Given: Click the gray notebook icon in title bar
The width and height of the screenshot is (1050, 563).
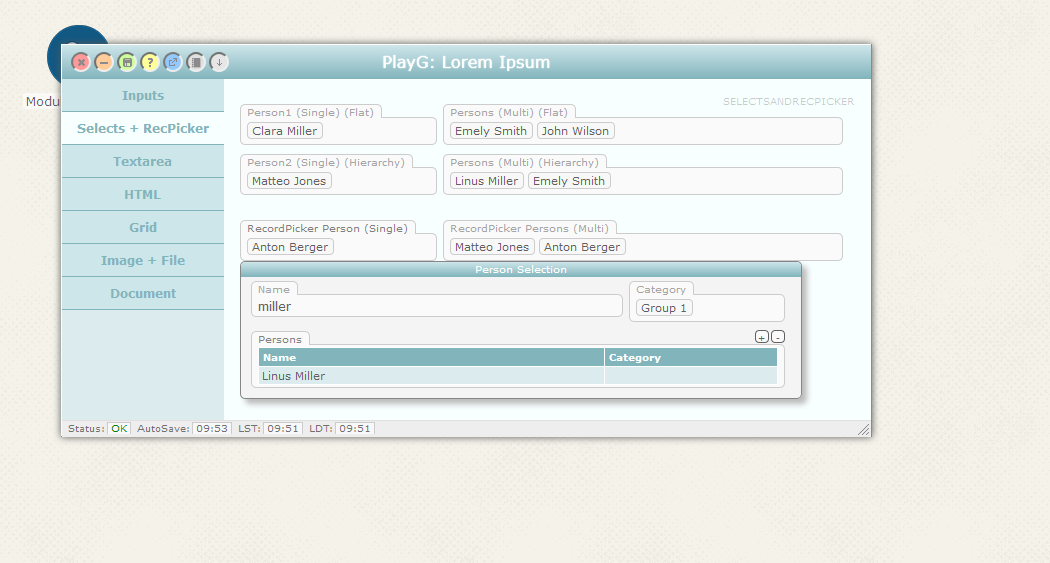Looking at the screenshot, I should 196,62.
